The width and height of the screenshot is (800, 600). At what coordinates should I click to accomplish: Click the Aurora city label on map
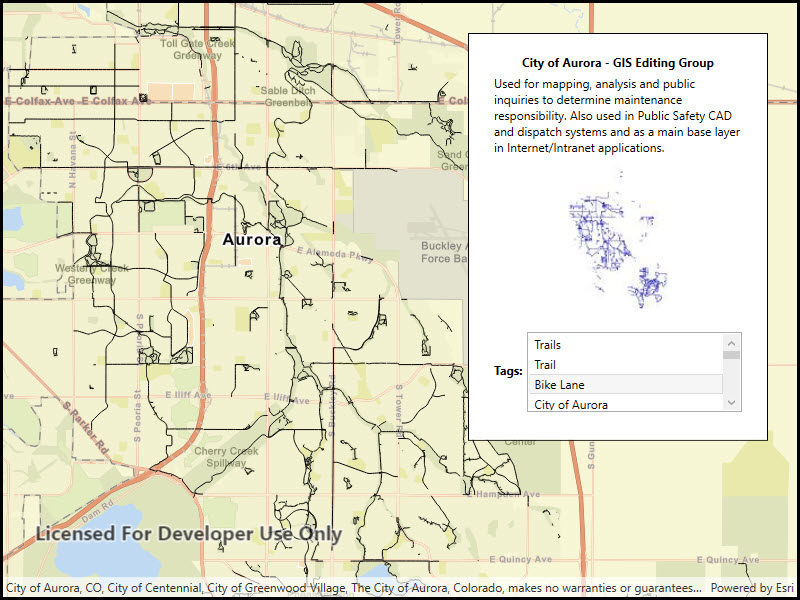pyautogui.click(x=252, y=240)
